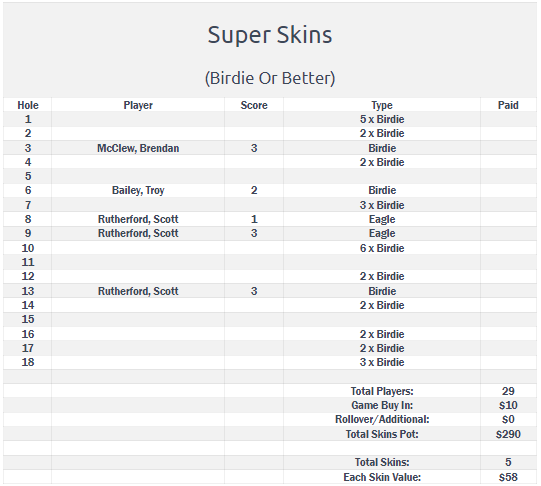Select Bailey, Troy player cell
The height and width of the screenshot is (486, 541).
(138, 190)
